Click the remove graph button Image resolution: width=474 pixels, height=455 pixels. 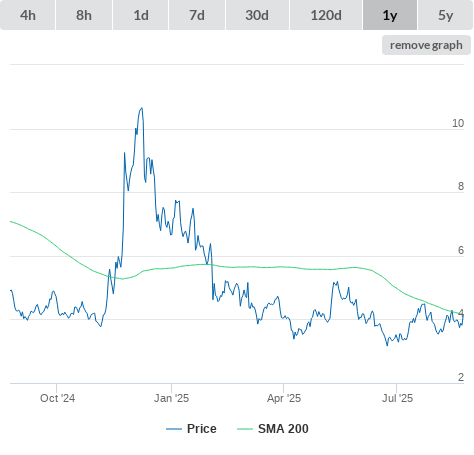[426, 45]
